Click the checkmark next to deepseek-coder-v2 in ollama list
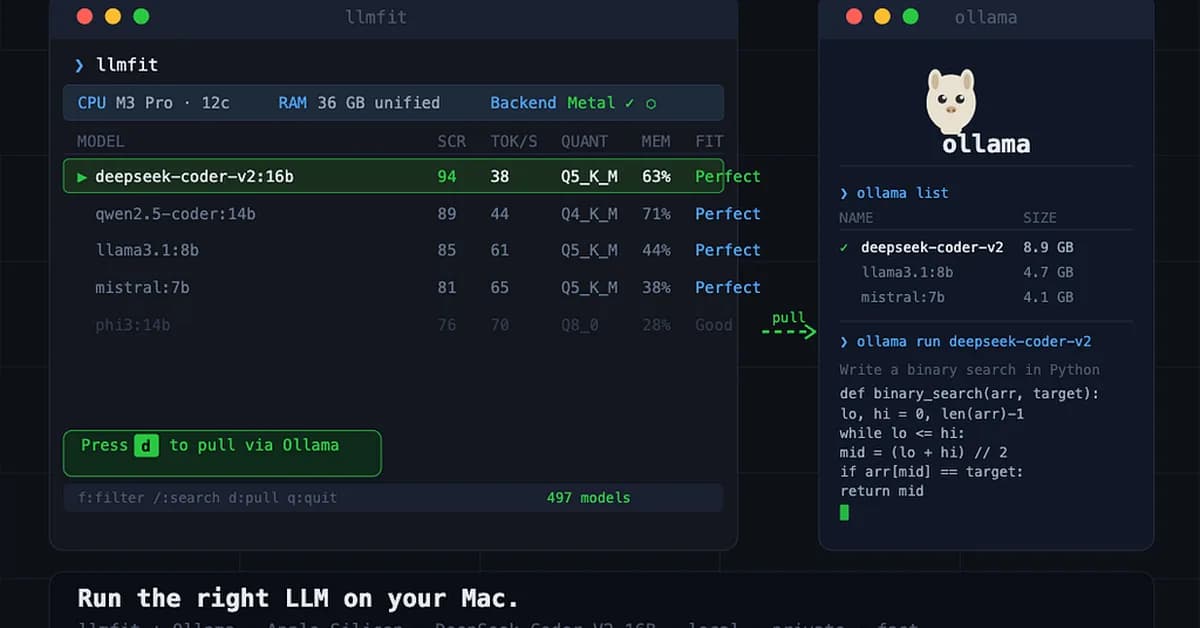This screenshot has width=1200, height=628. 845,247
